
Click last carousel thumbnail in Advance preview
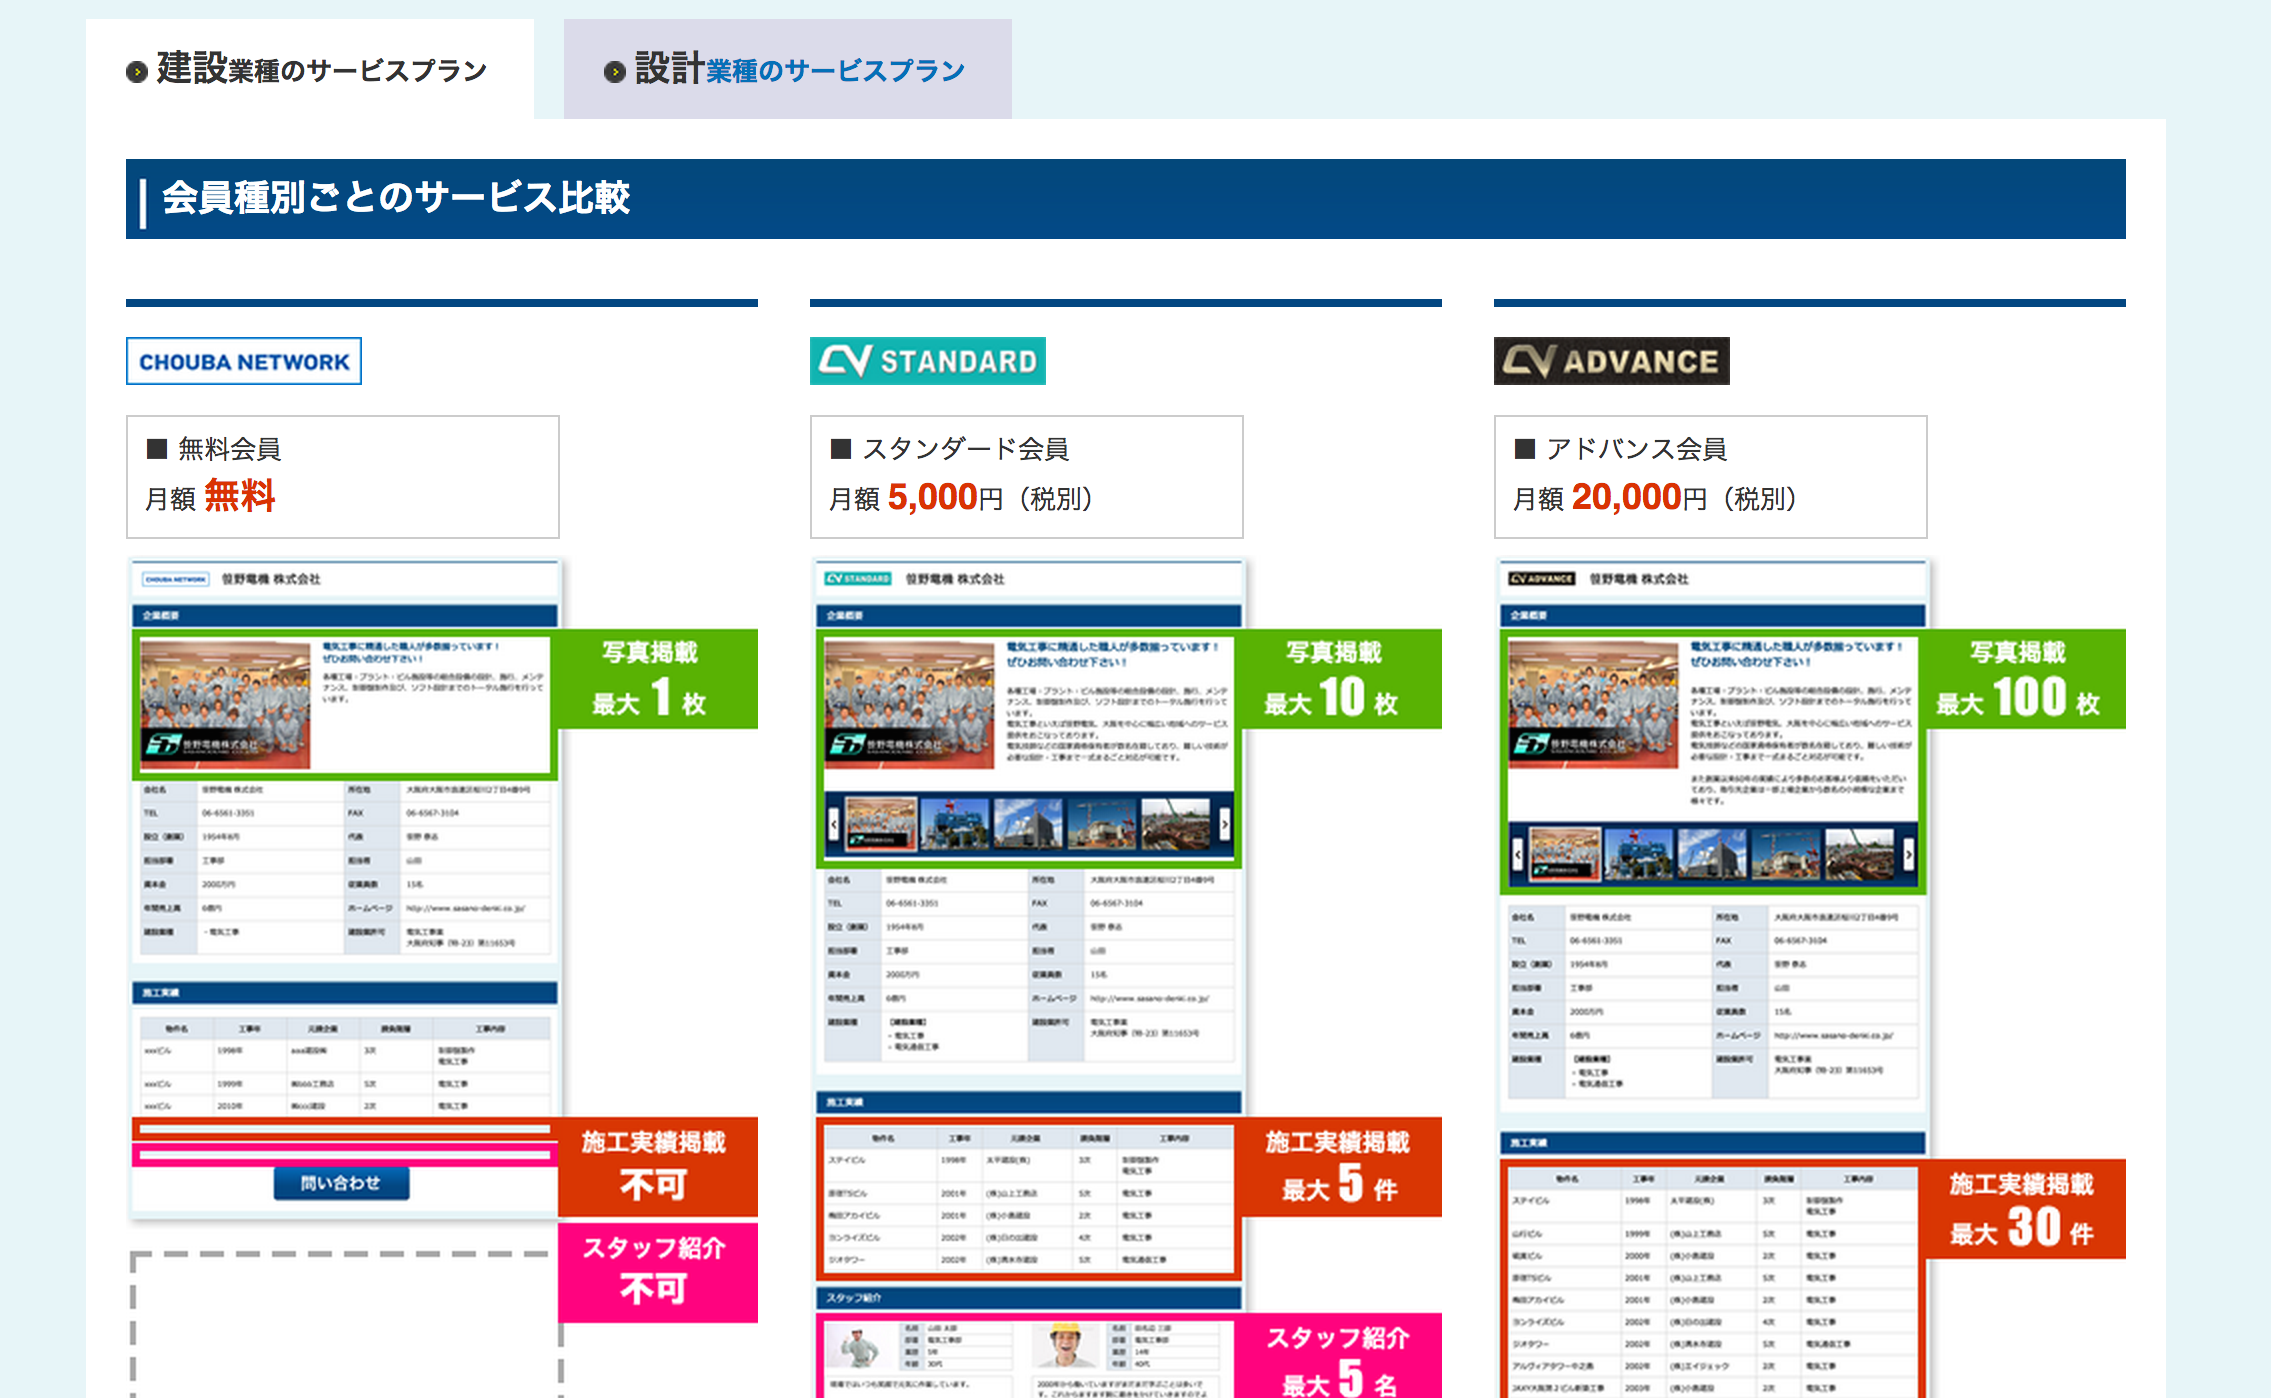point(1860,855)
